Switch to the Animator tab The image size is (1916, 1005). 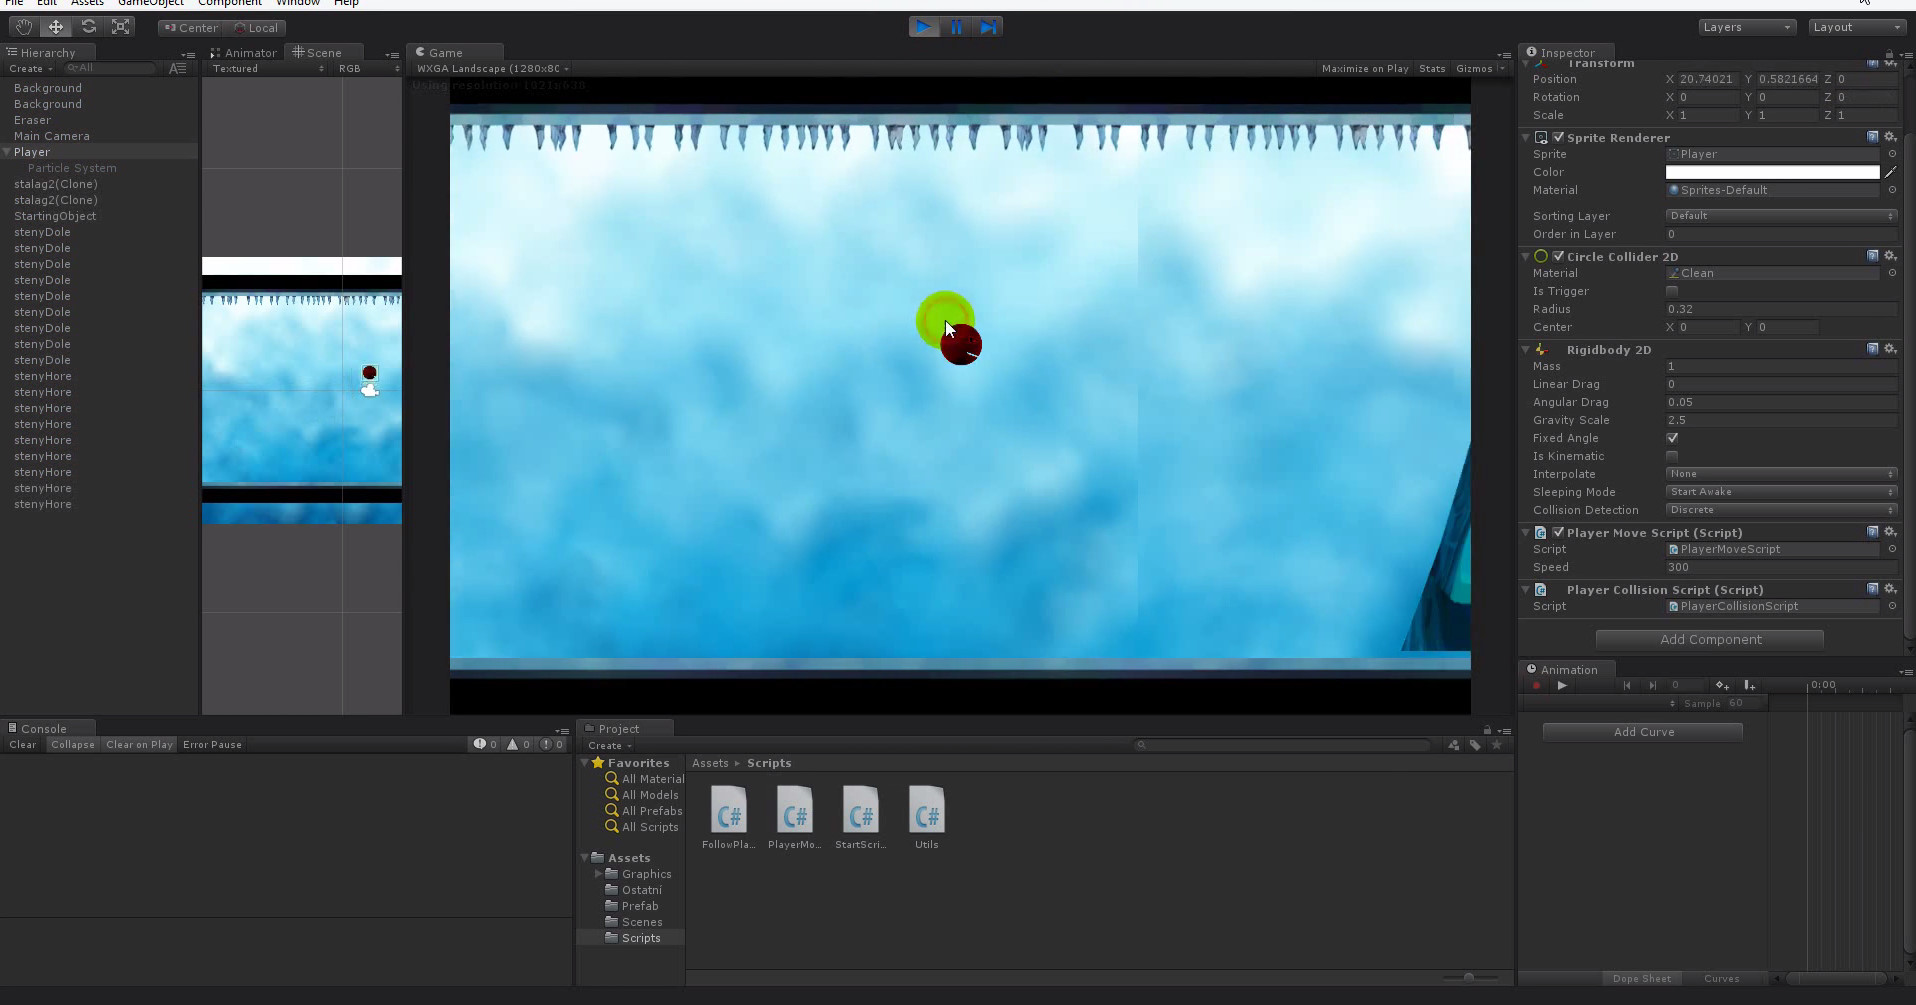(244, 53)
